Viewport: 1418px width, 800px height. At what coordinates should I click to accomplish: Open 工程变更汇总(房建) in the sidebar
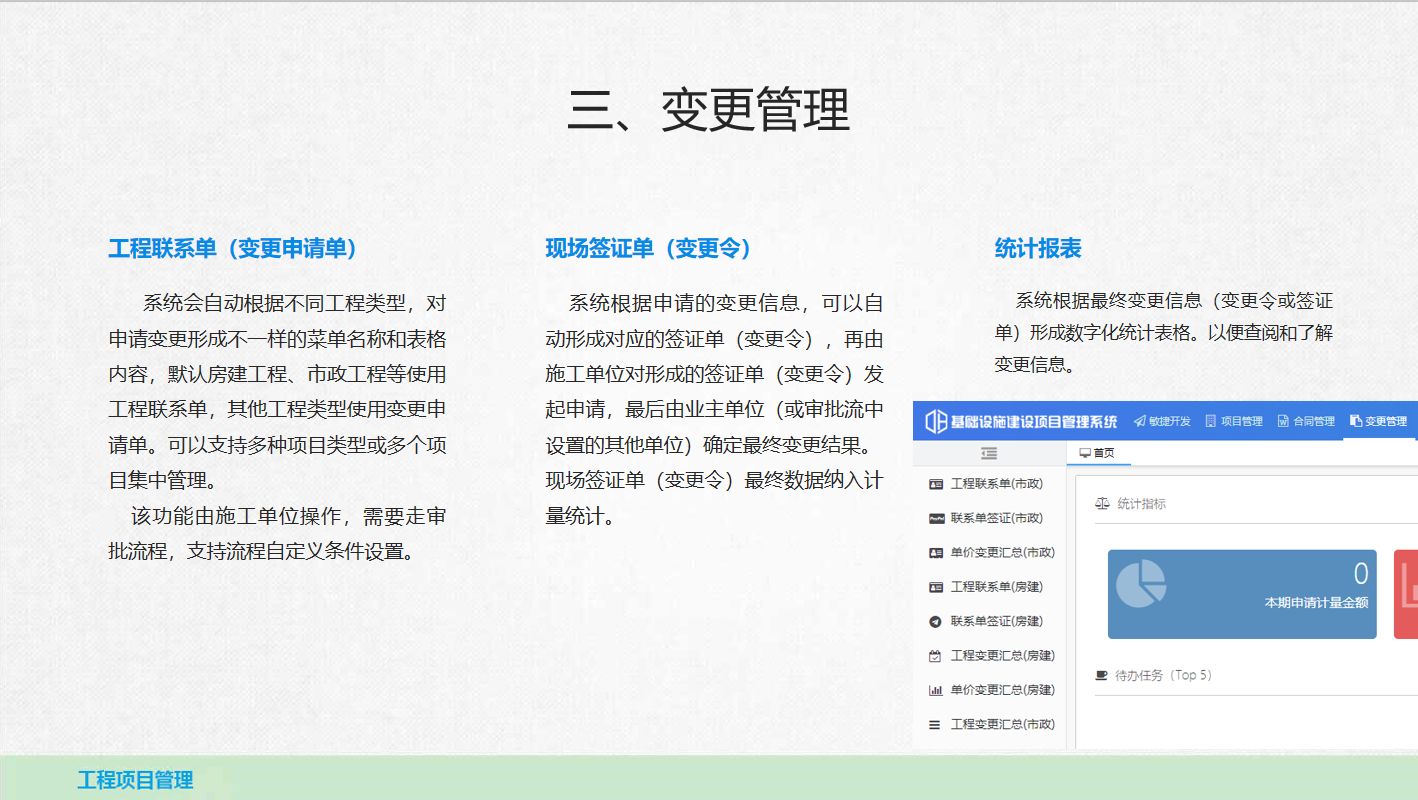point(1002,656)
